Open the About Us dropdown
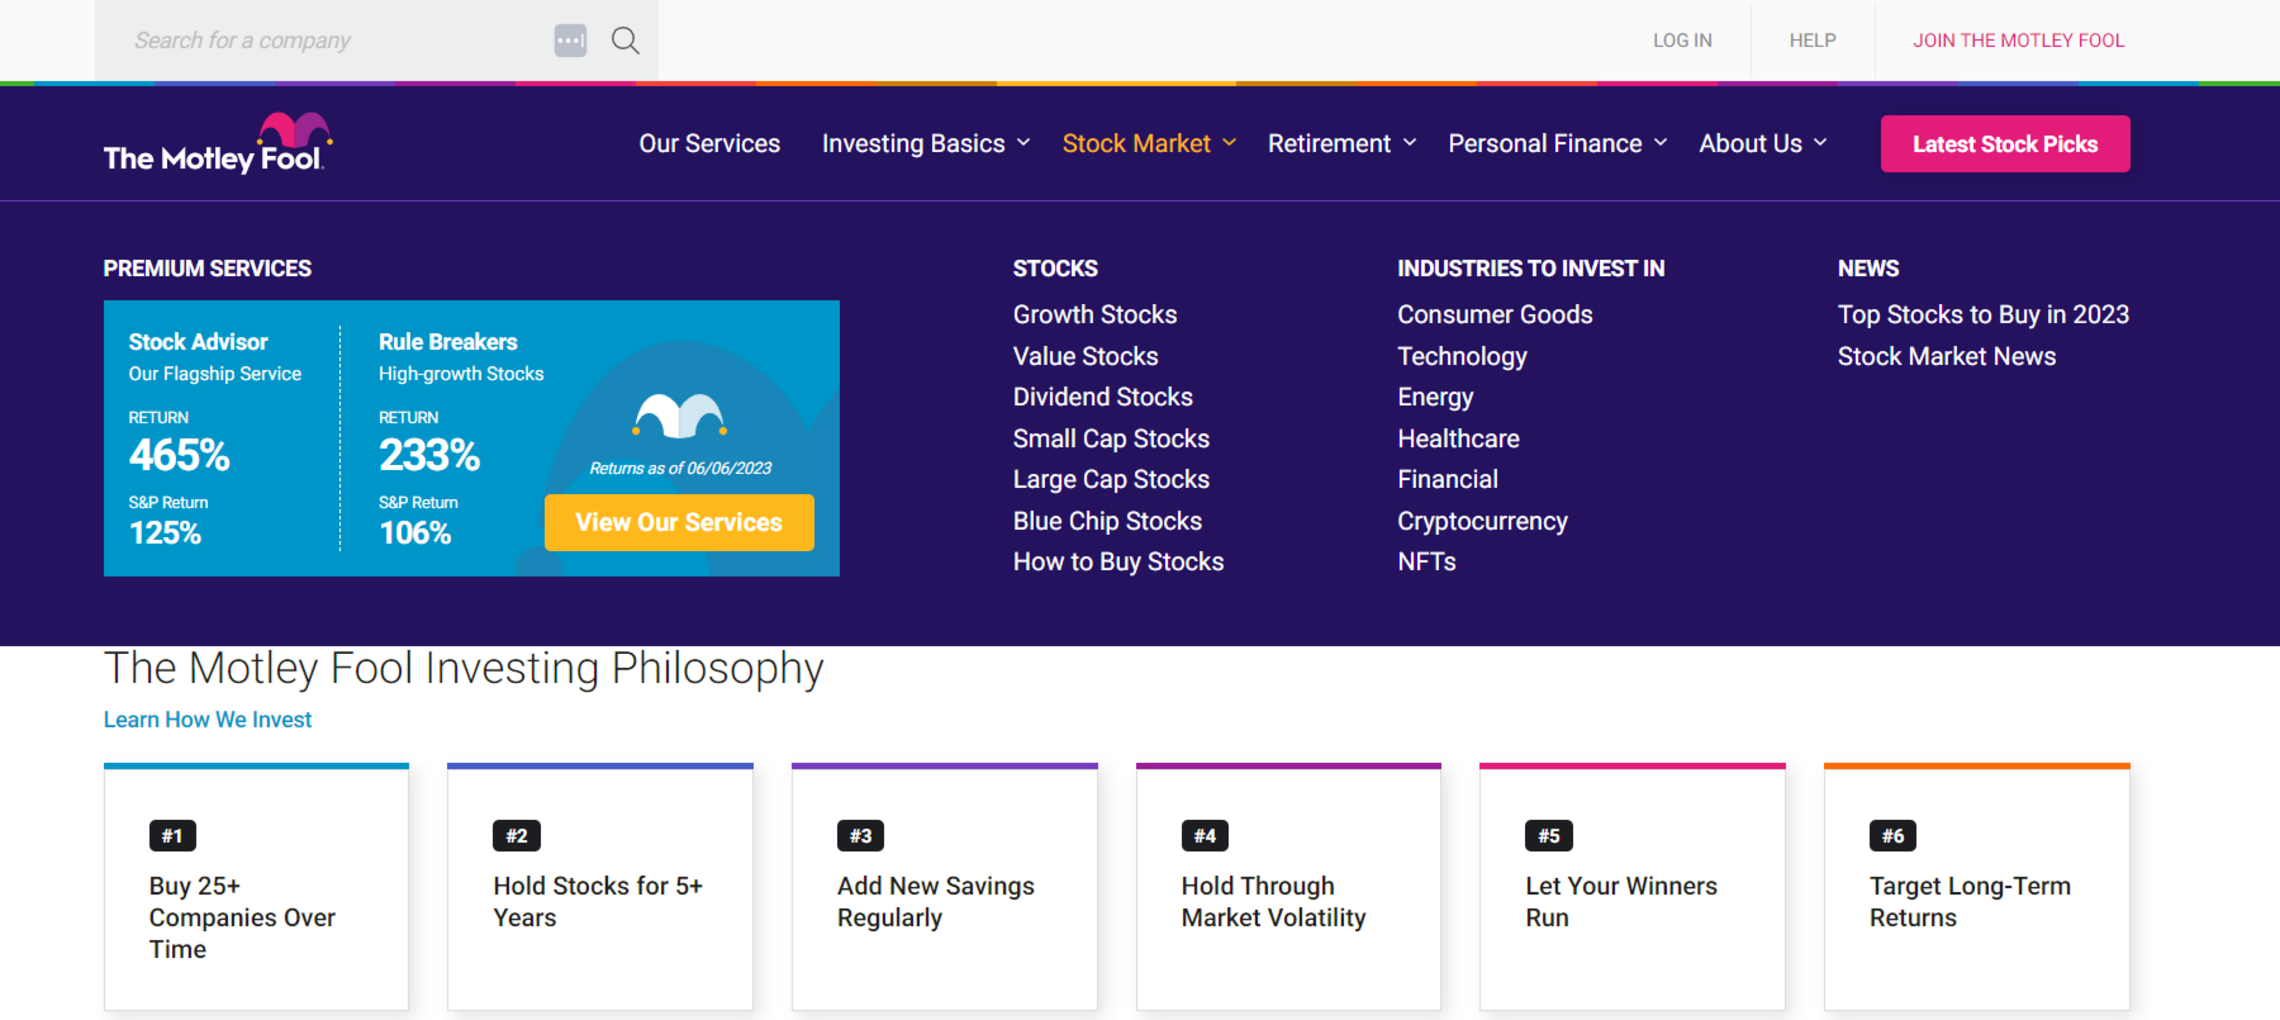Screen dimensions: 2280x1020 [x=1762, y=144]
